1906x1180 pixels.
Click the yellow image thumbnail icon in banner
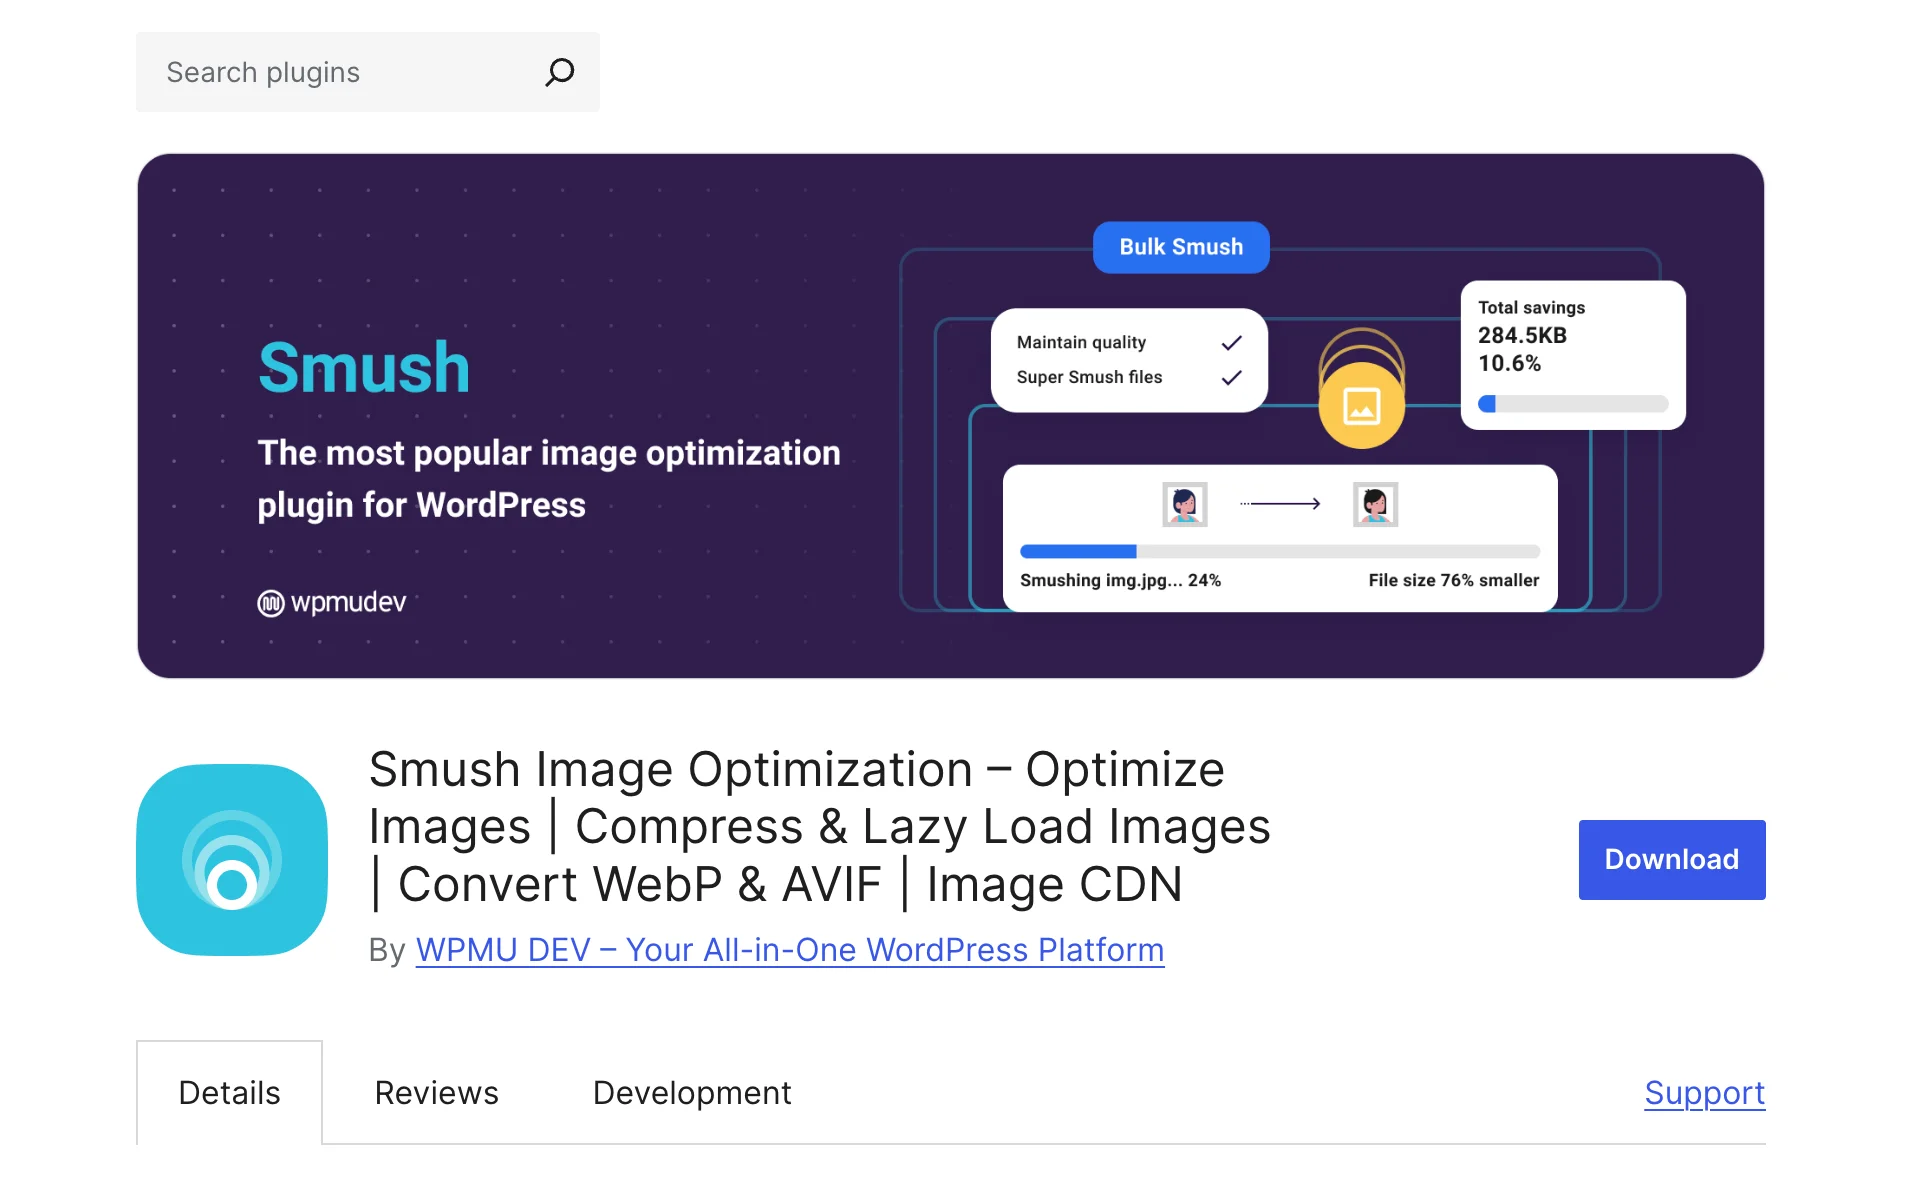[1361, 404]
